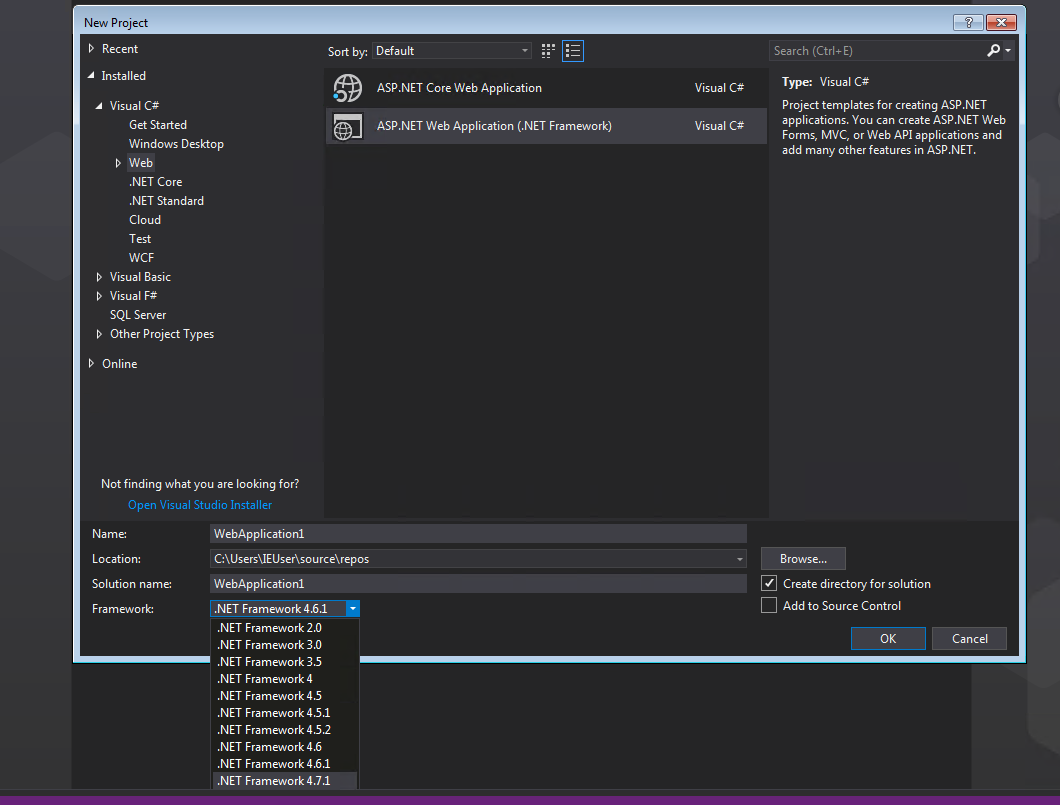Click the OK button
The width and height of the screenshot is (1060, 805).
click(888, 639)
